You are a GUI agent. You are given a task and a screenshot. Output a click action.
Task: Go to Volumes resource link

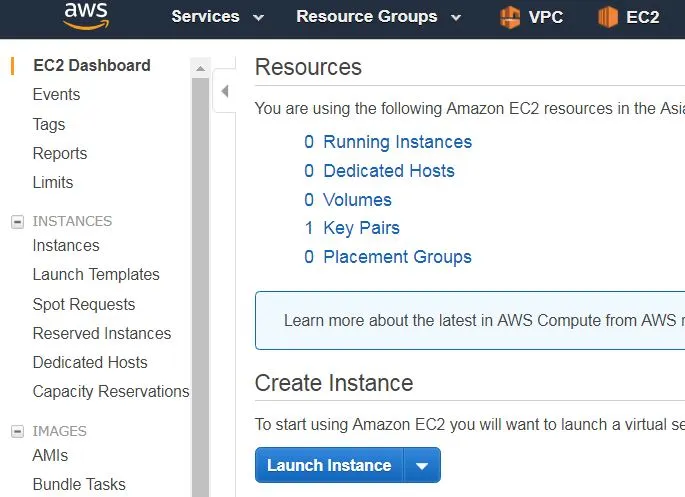pos(357,200)
